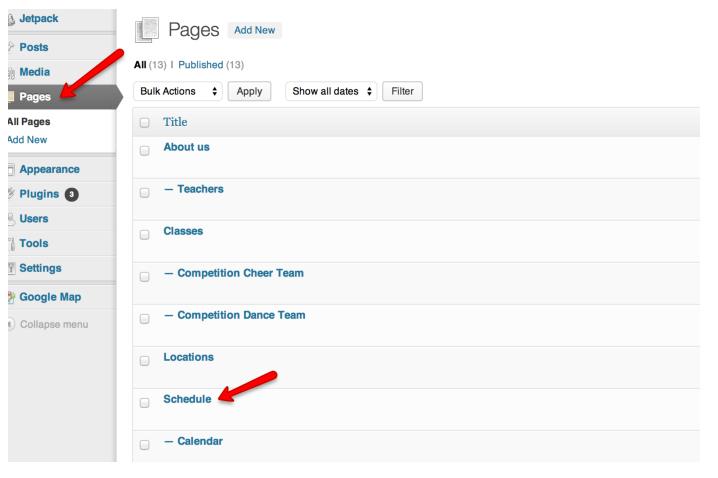The width and height of the screenshot is (718, 478).
Task: Open the Bulk Actions dropdown
Action: coord(178,92)
